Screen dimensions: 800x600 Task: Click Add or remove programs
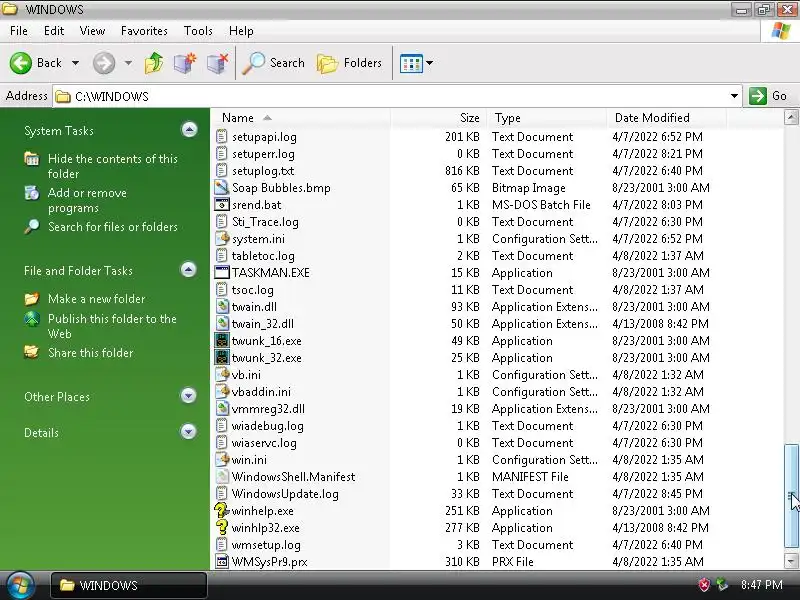87,201
